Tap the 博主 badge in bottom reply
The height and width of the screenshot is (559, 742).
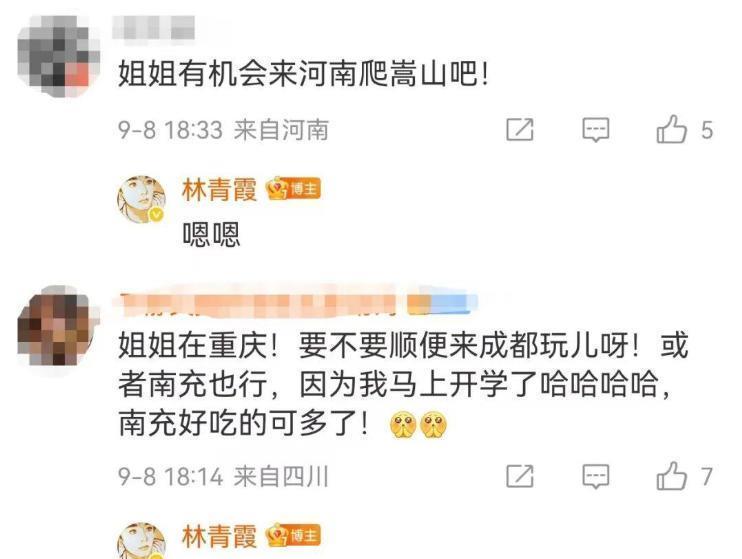coord(293,536)
